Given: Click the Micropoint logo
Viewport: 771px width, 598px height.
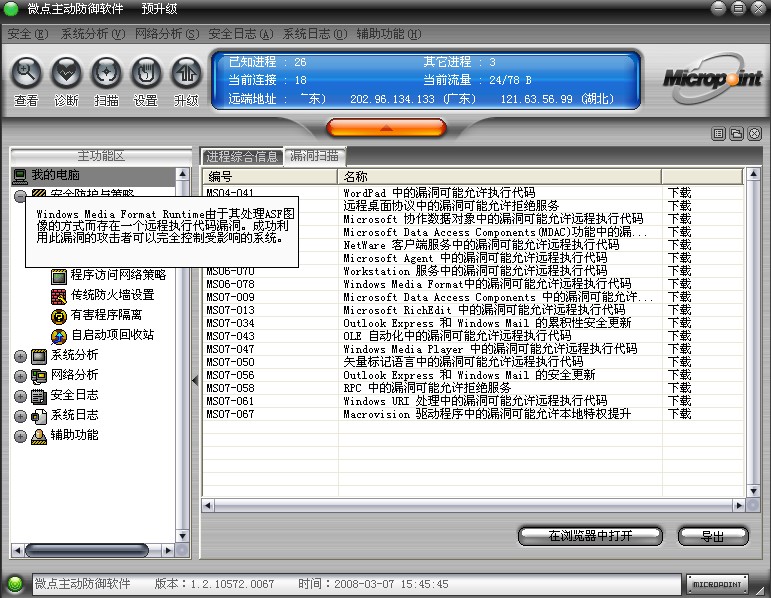Looking at the screenshot, I should click(x=712, y=79).
